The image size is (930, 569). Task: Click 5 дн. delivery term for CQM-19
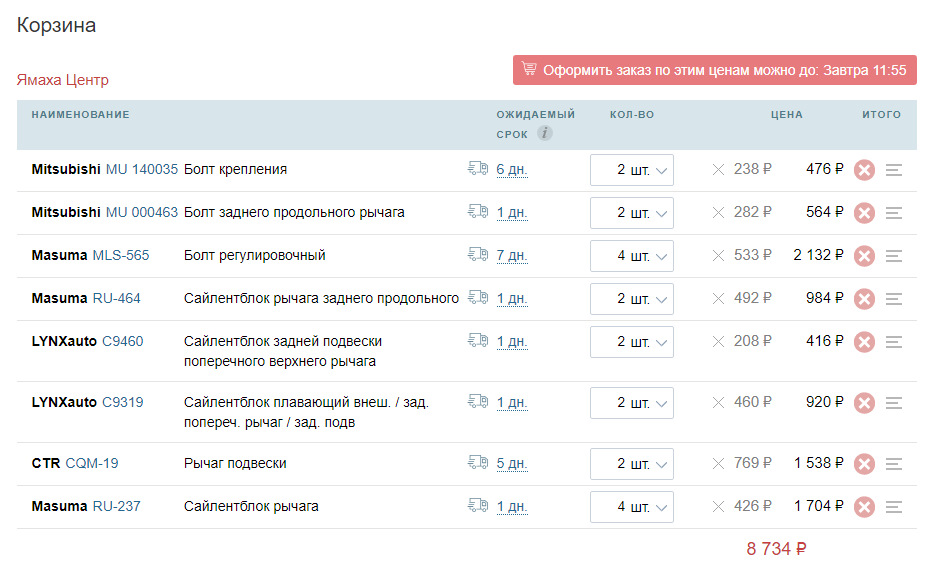coord(512,463)
